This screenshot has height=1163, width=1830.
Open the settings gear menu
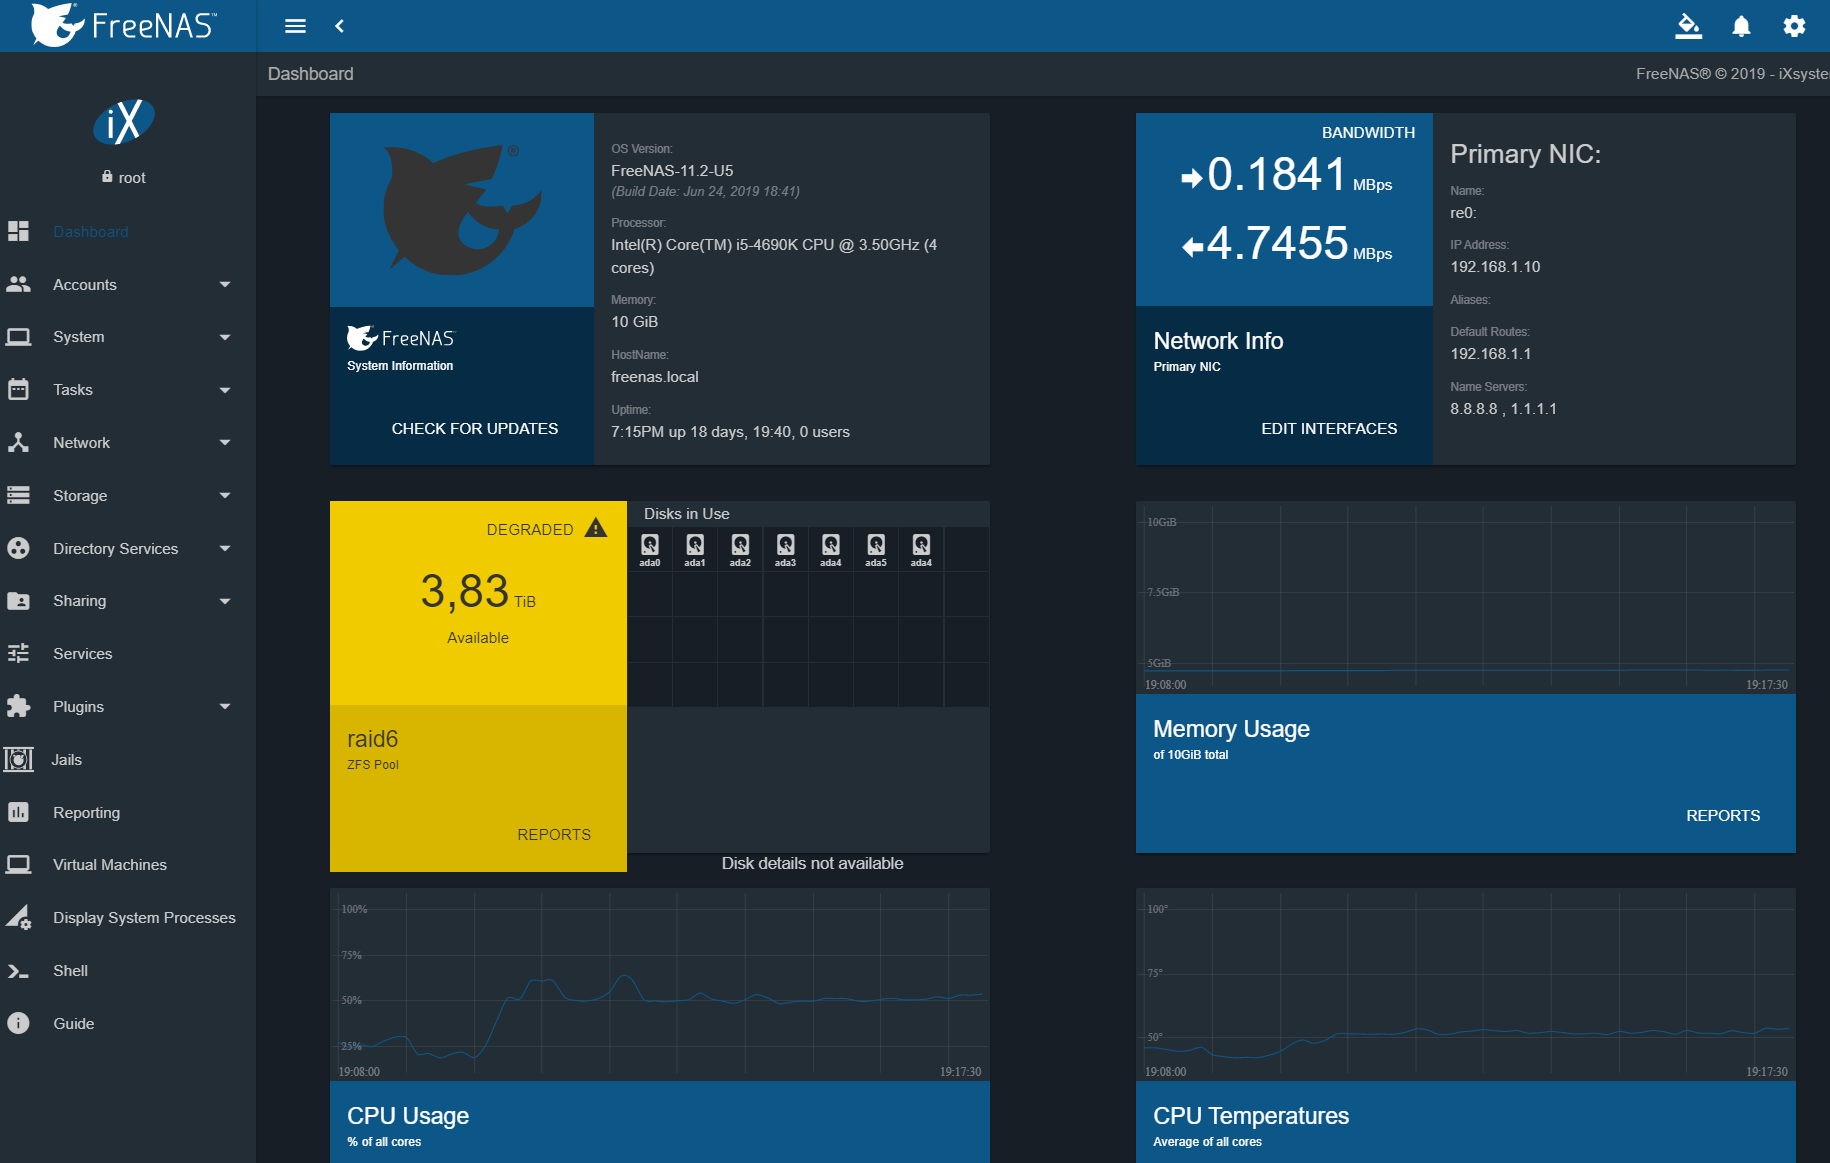(1794, 26)
